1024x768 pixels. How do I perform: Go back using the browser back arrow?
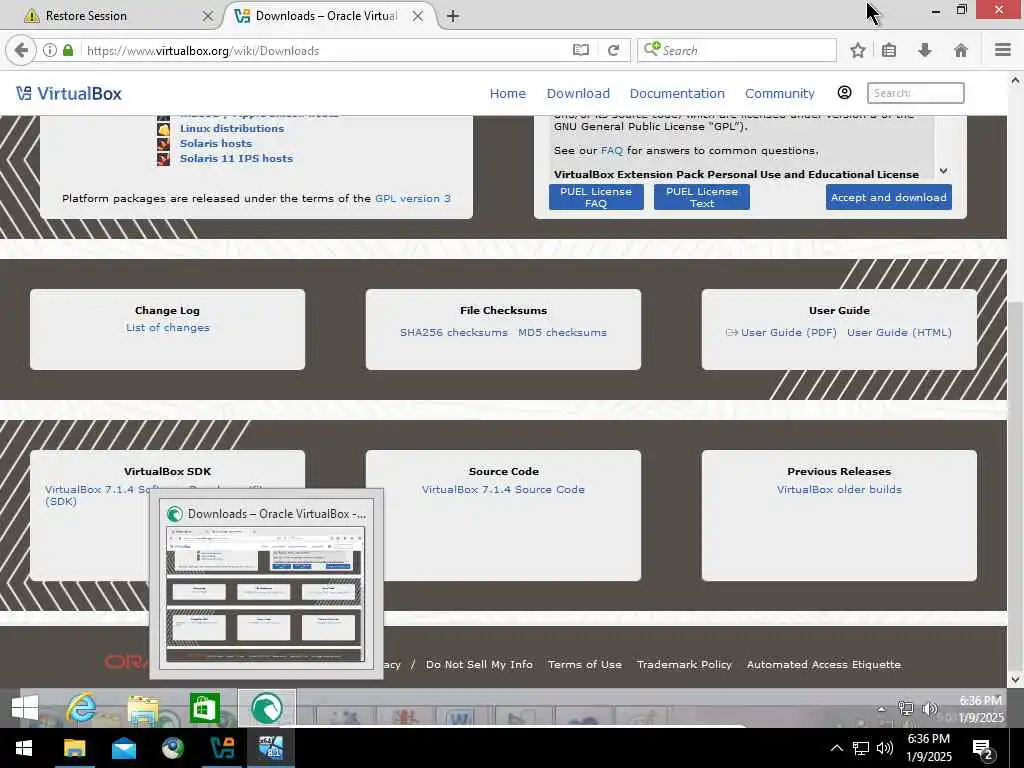(21, 50)
